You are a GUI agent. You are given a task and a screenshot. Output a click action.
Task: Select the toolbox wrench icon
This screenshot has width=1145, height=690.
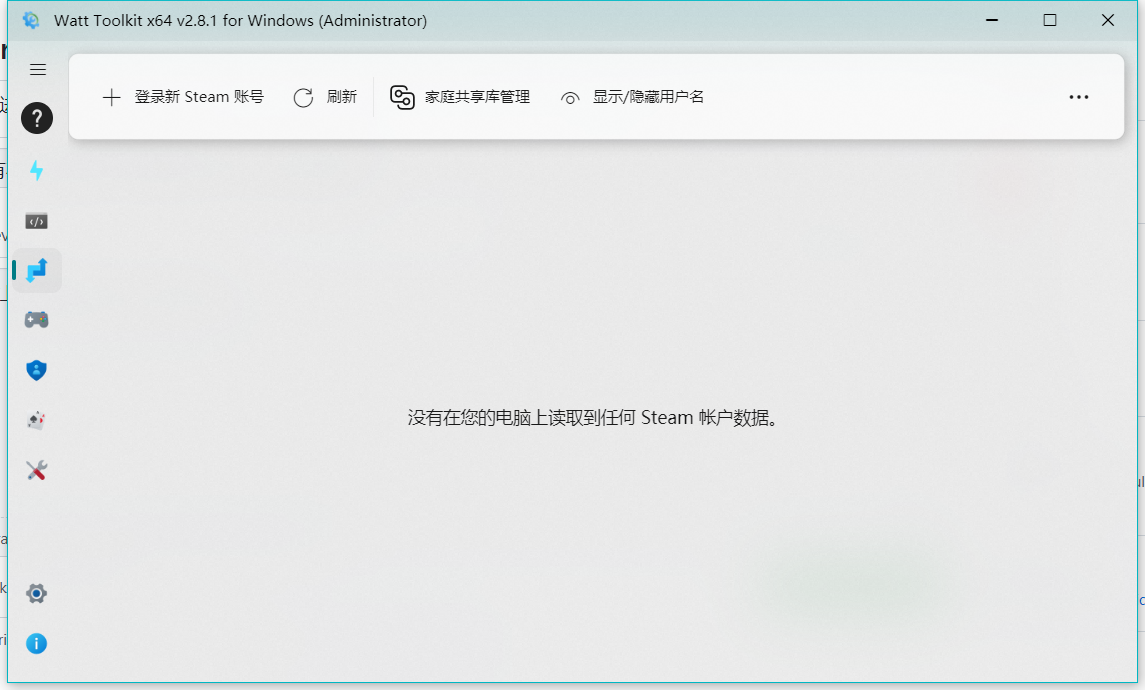point(37,470)
